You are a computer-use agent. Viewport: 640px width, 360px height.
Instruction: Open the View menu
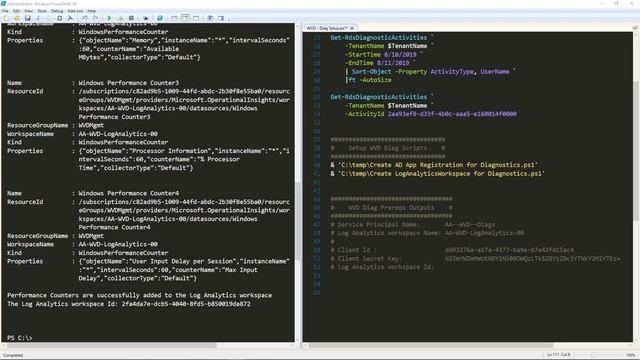click(29, 11)
